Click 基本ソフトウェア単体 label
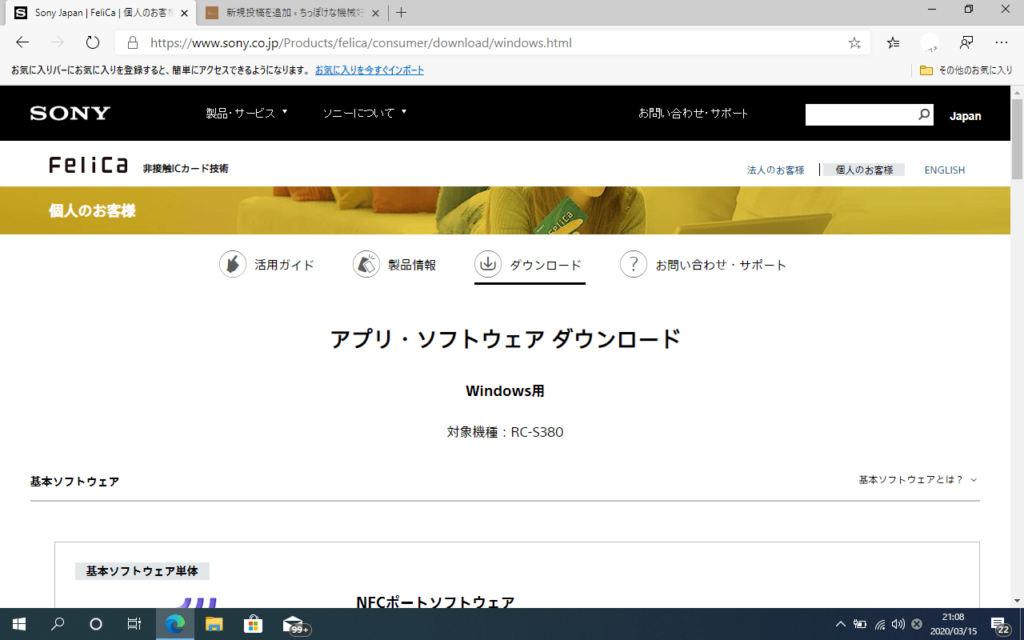1024x640 pixels. (142, 571)
